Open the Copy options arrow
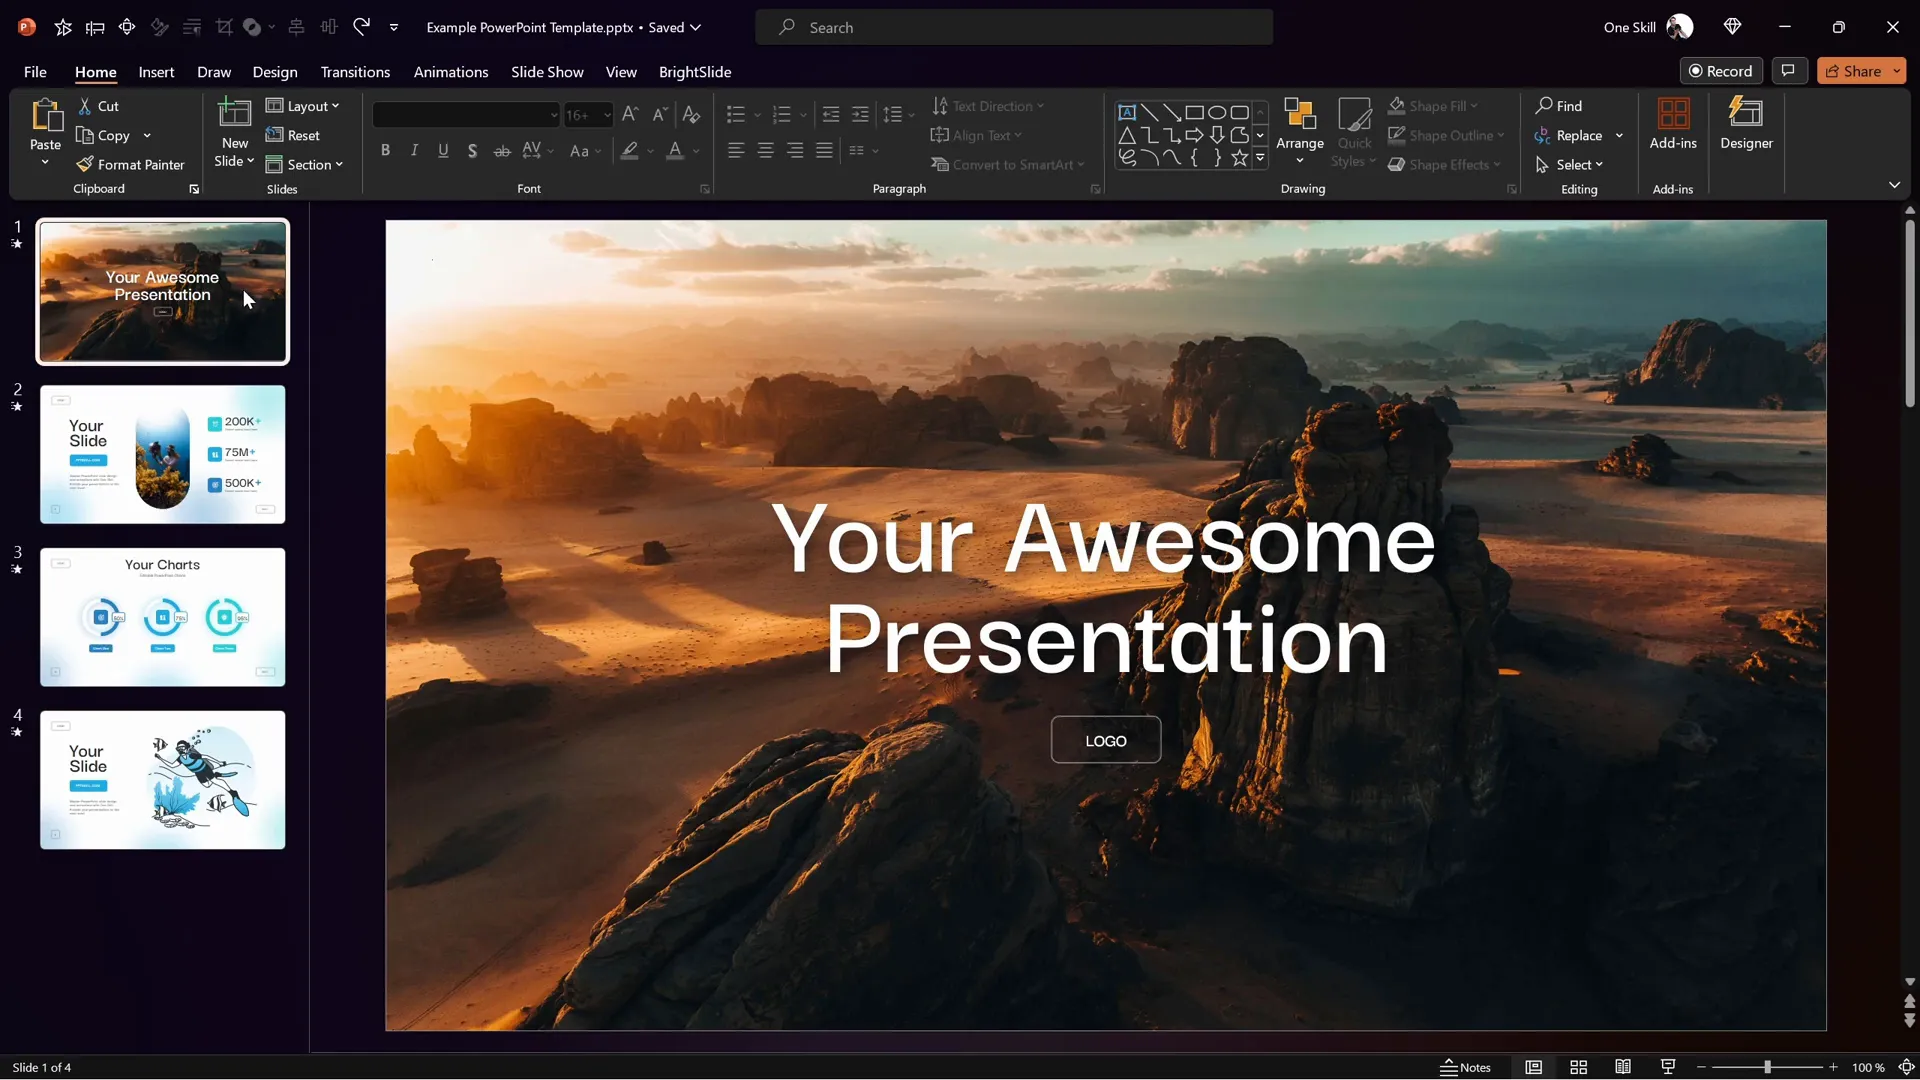 147,135
